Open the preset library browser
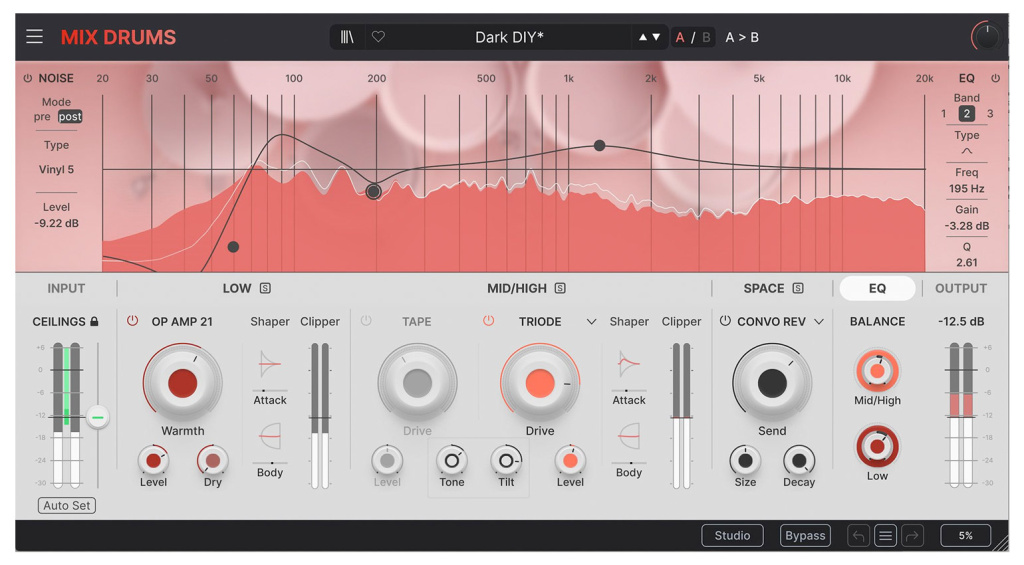1024x565 pixels. point(347,37)
